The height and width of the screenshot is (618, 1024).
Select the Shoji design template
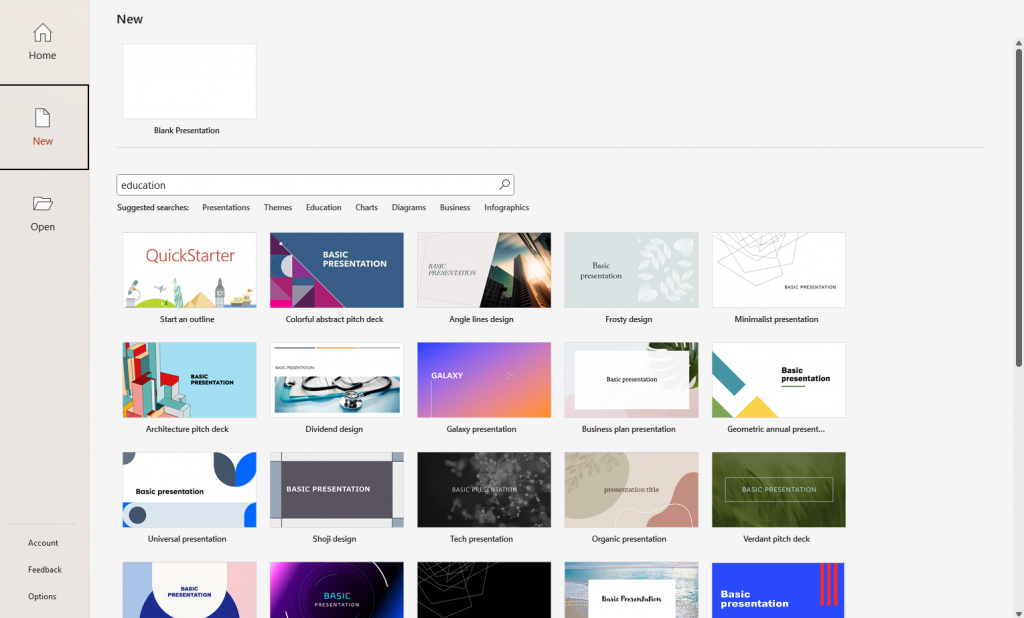coord(337,489)
